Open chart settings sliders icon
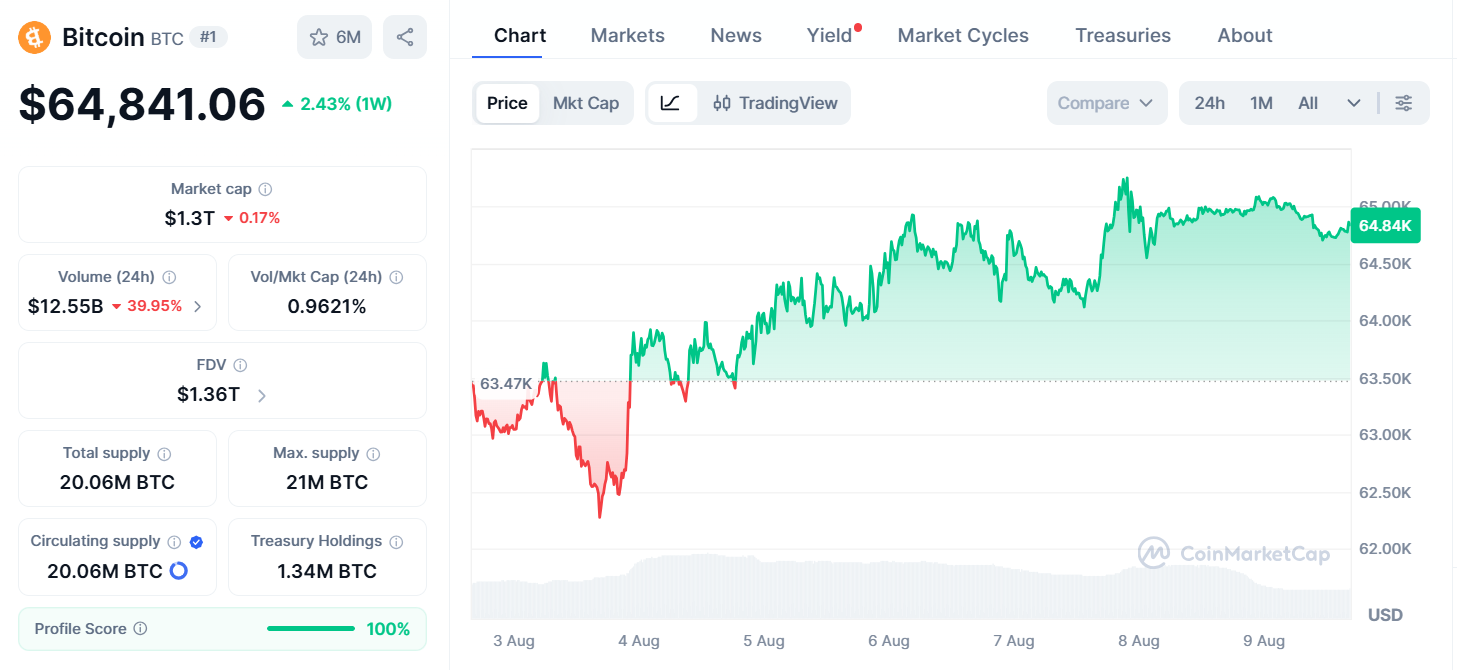 1404,103
